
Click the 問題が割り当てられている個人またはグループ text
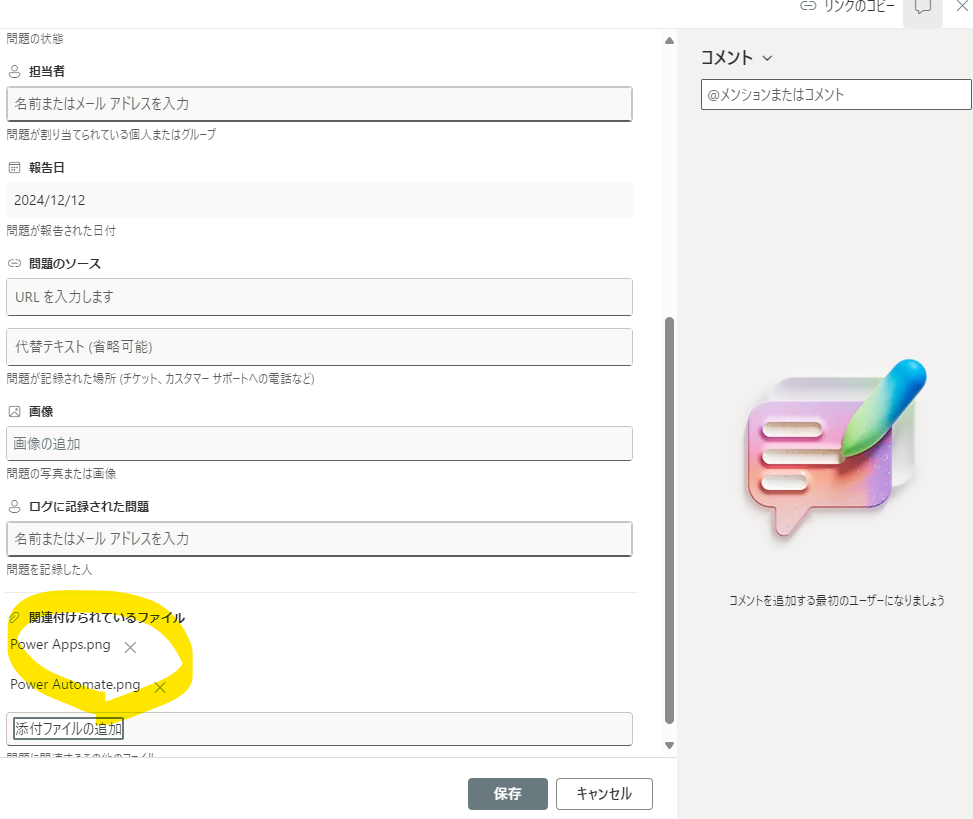click(111, 135)
